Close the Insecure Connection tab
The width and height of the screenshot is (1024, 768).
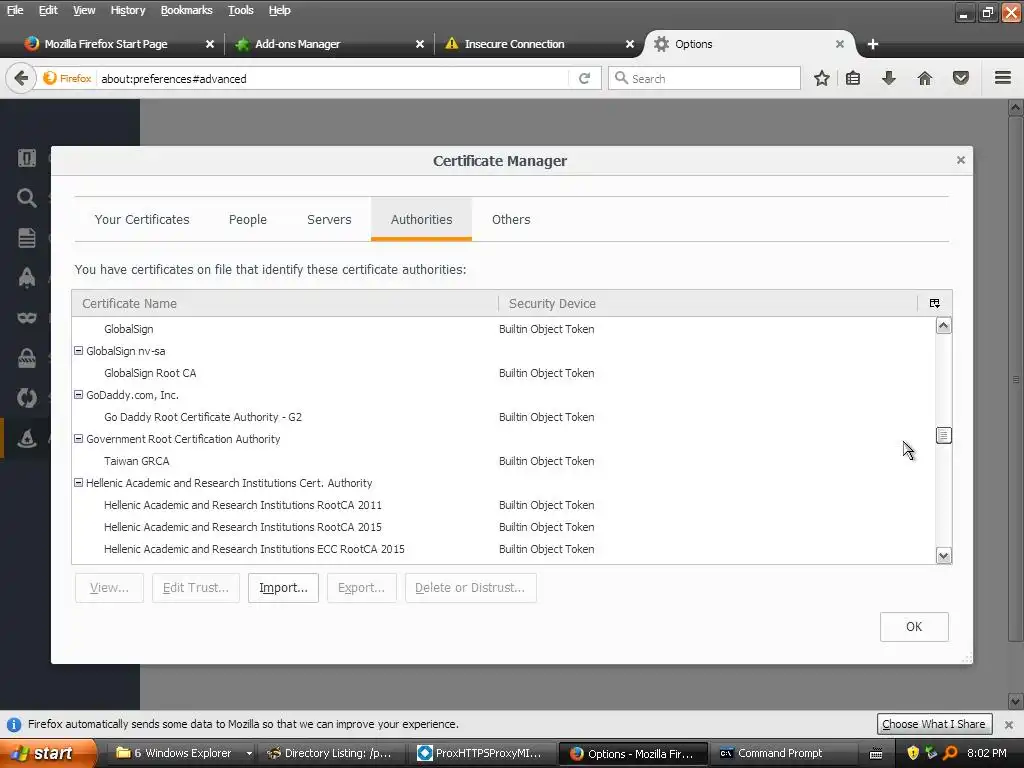tap(630, 44)
